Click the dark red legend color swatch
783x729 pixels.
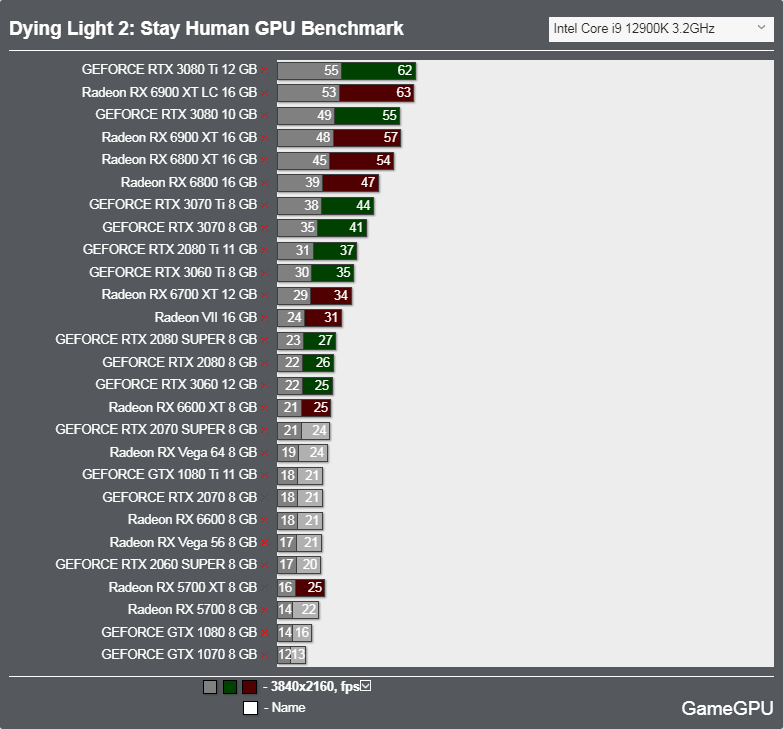[x=249, y=687]
